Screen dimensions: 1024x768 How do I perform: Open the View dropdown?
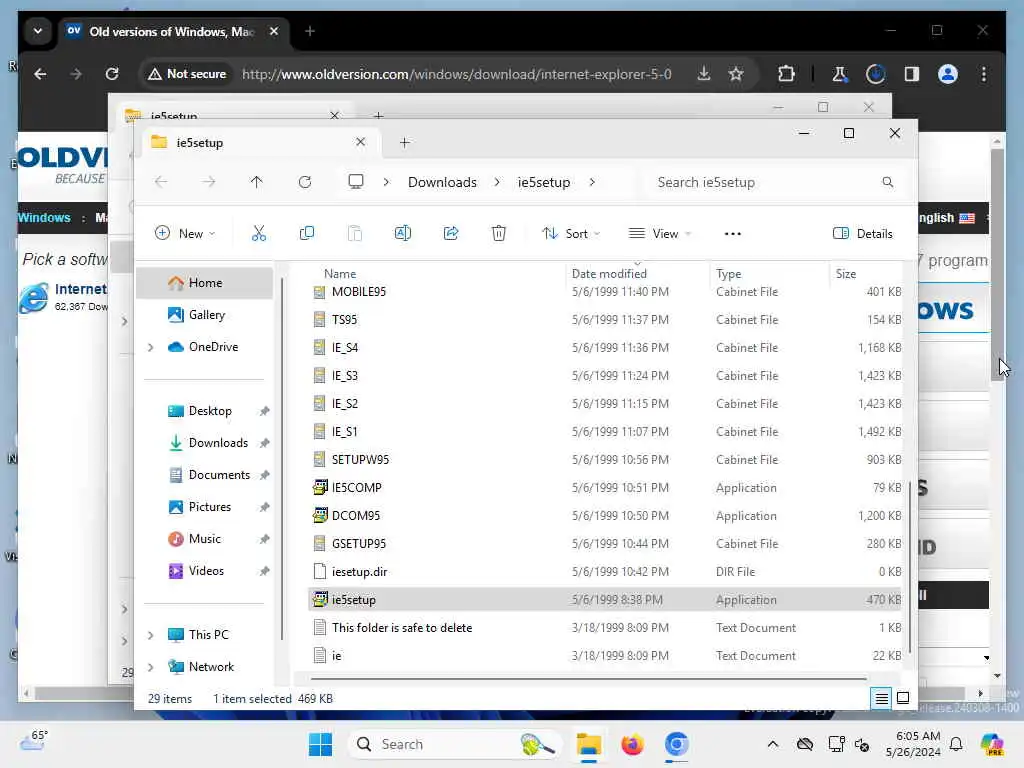660,234
